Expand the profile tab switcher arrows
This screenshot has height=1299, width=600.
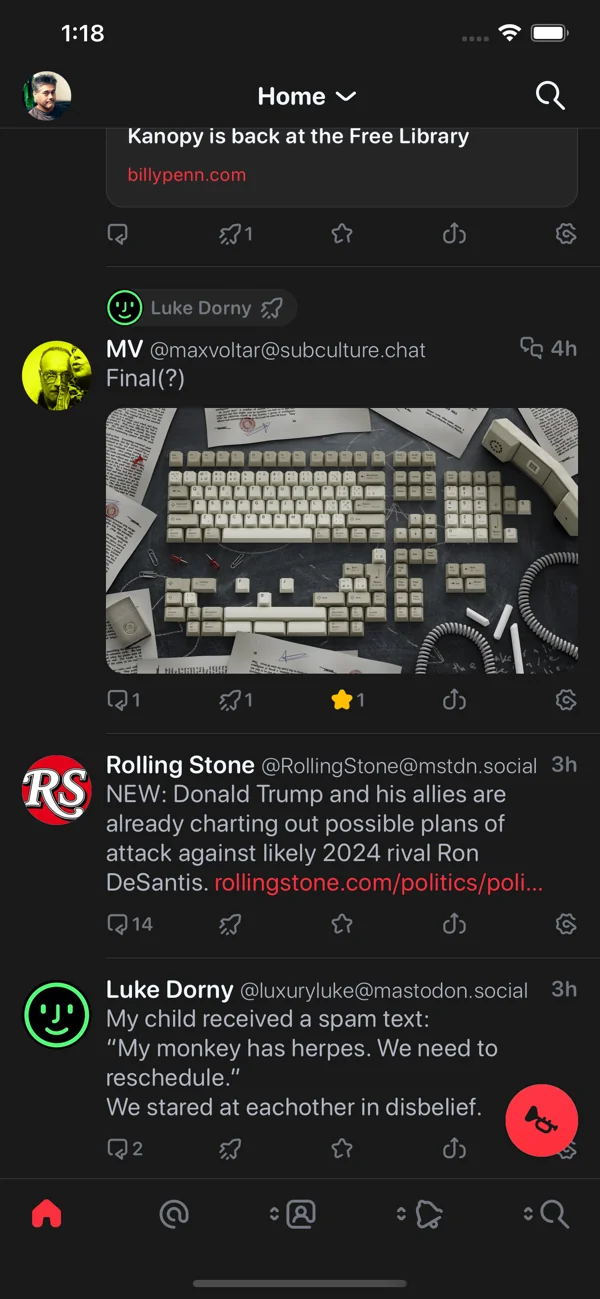(x=274, y=1214)
